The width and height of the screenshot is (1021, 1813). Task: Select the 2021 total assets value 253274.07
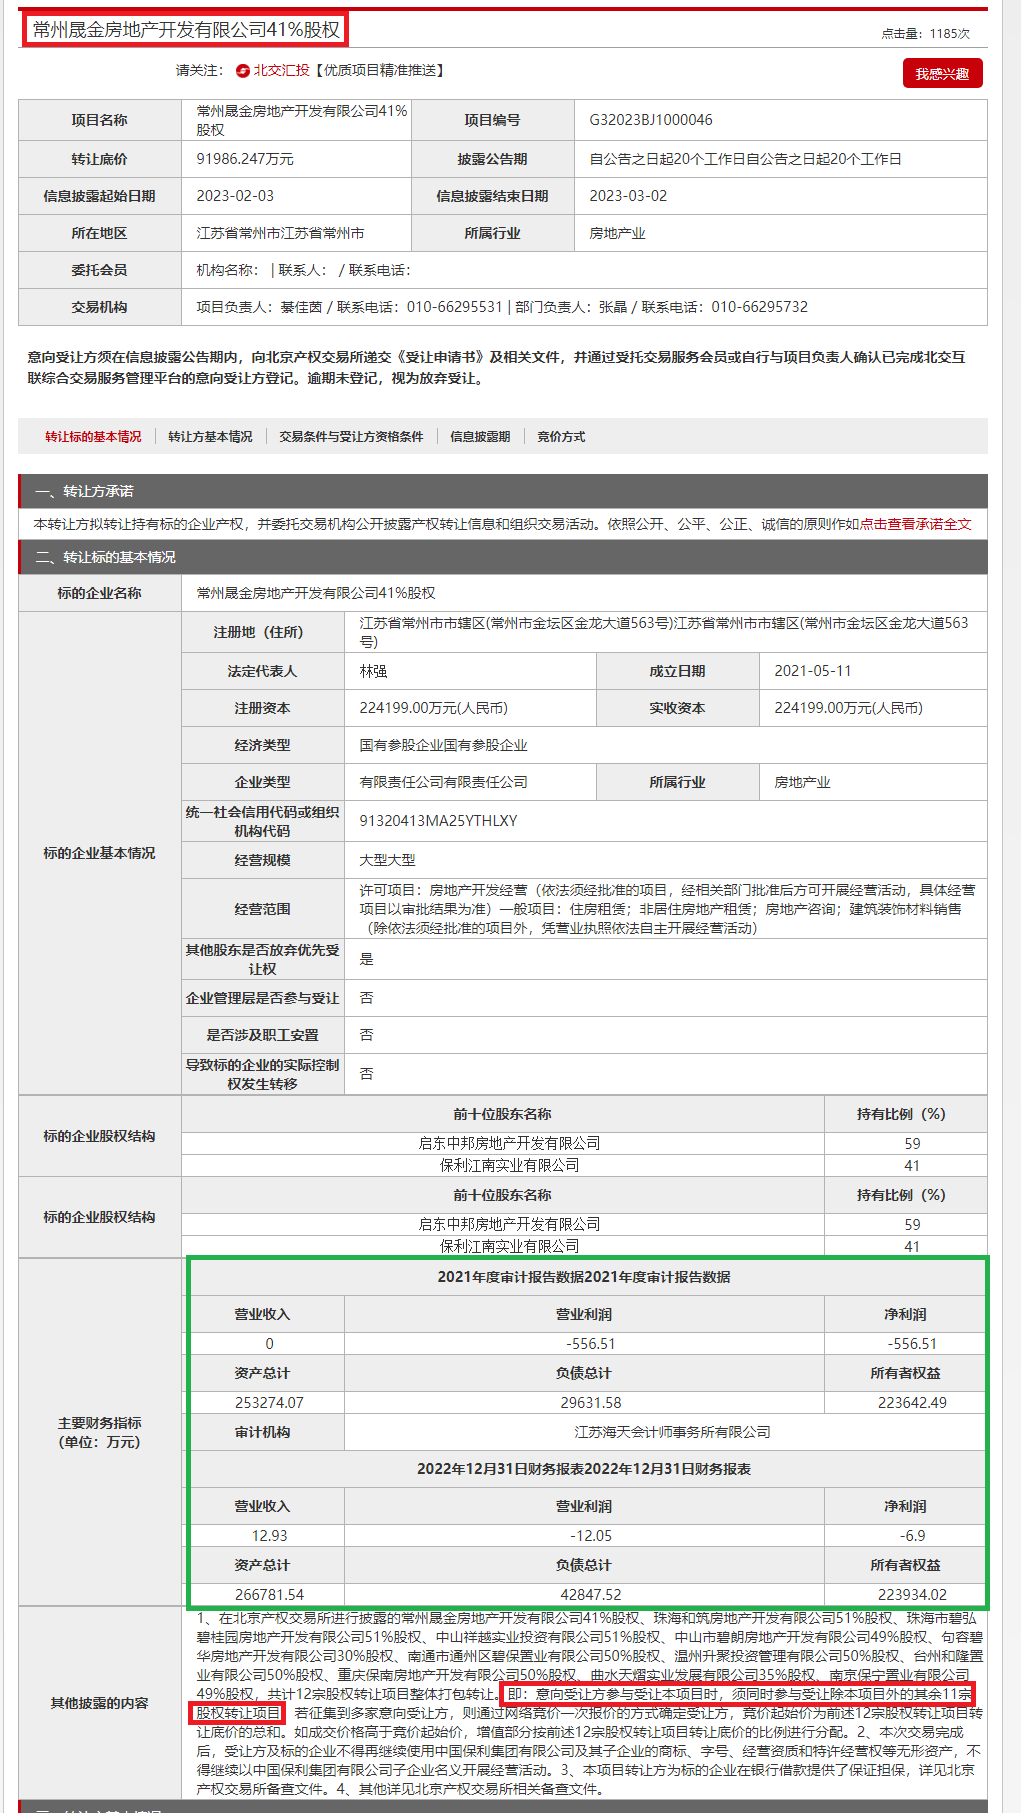coord(269,1403)
